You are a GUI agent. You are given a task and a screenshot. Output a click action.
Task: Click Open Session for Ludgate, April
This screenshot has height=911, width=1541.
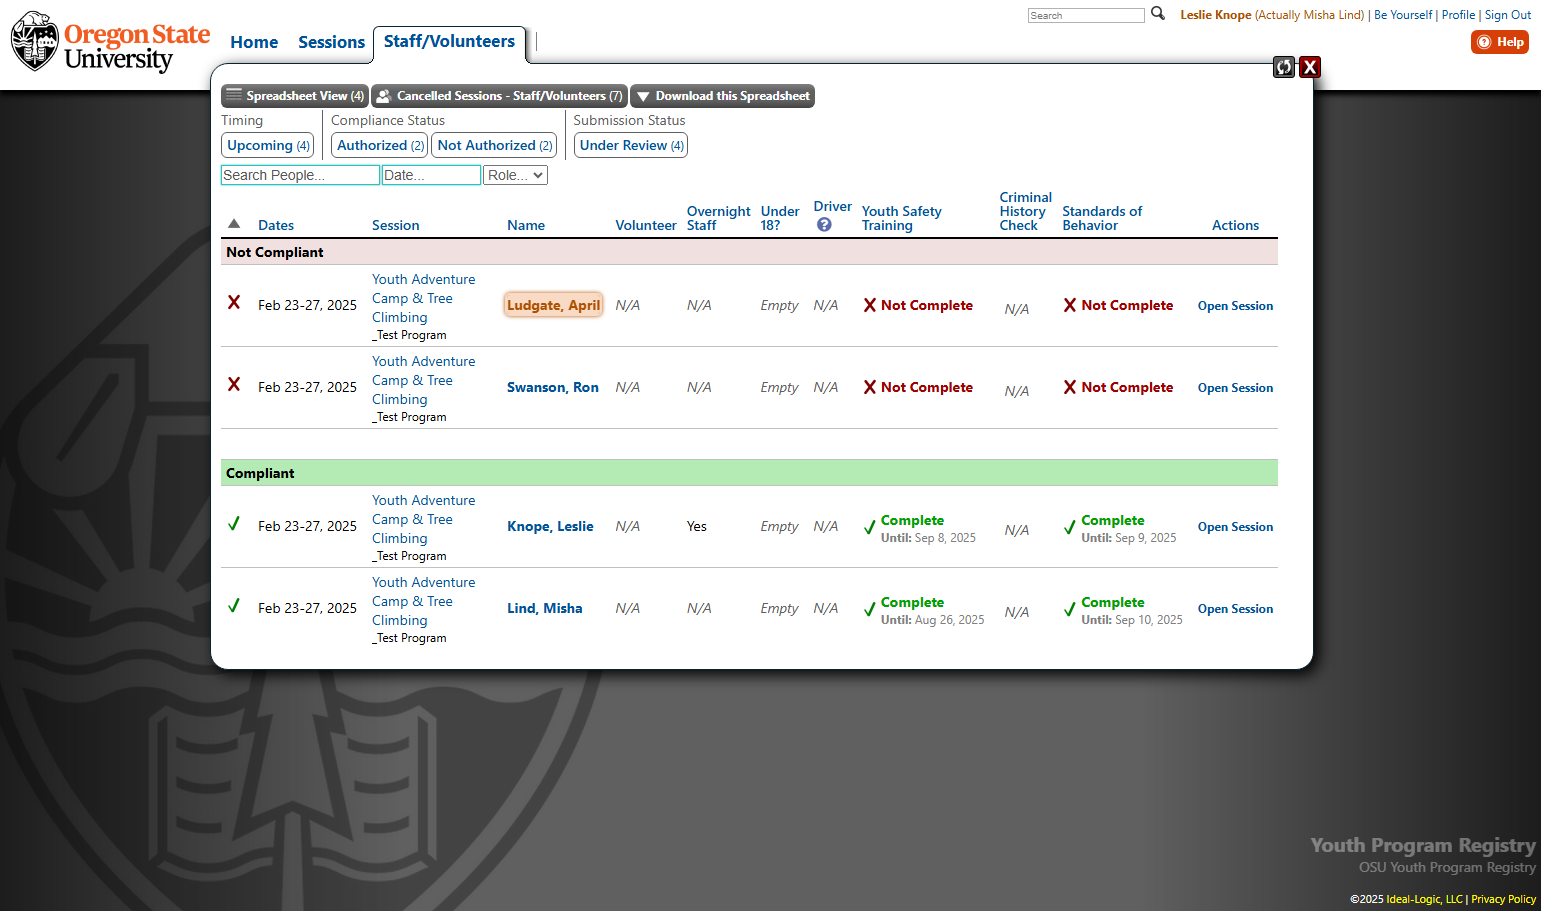[x=1235, y=306]
